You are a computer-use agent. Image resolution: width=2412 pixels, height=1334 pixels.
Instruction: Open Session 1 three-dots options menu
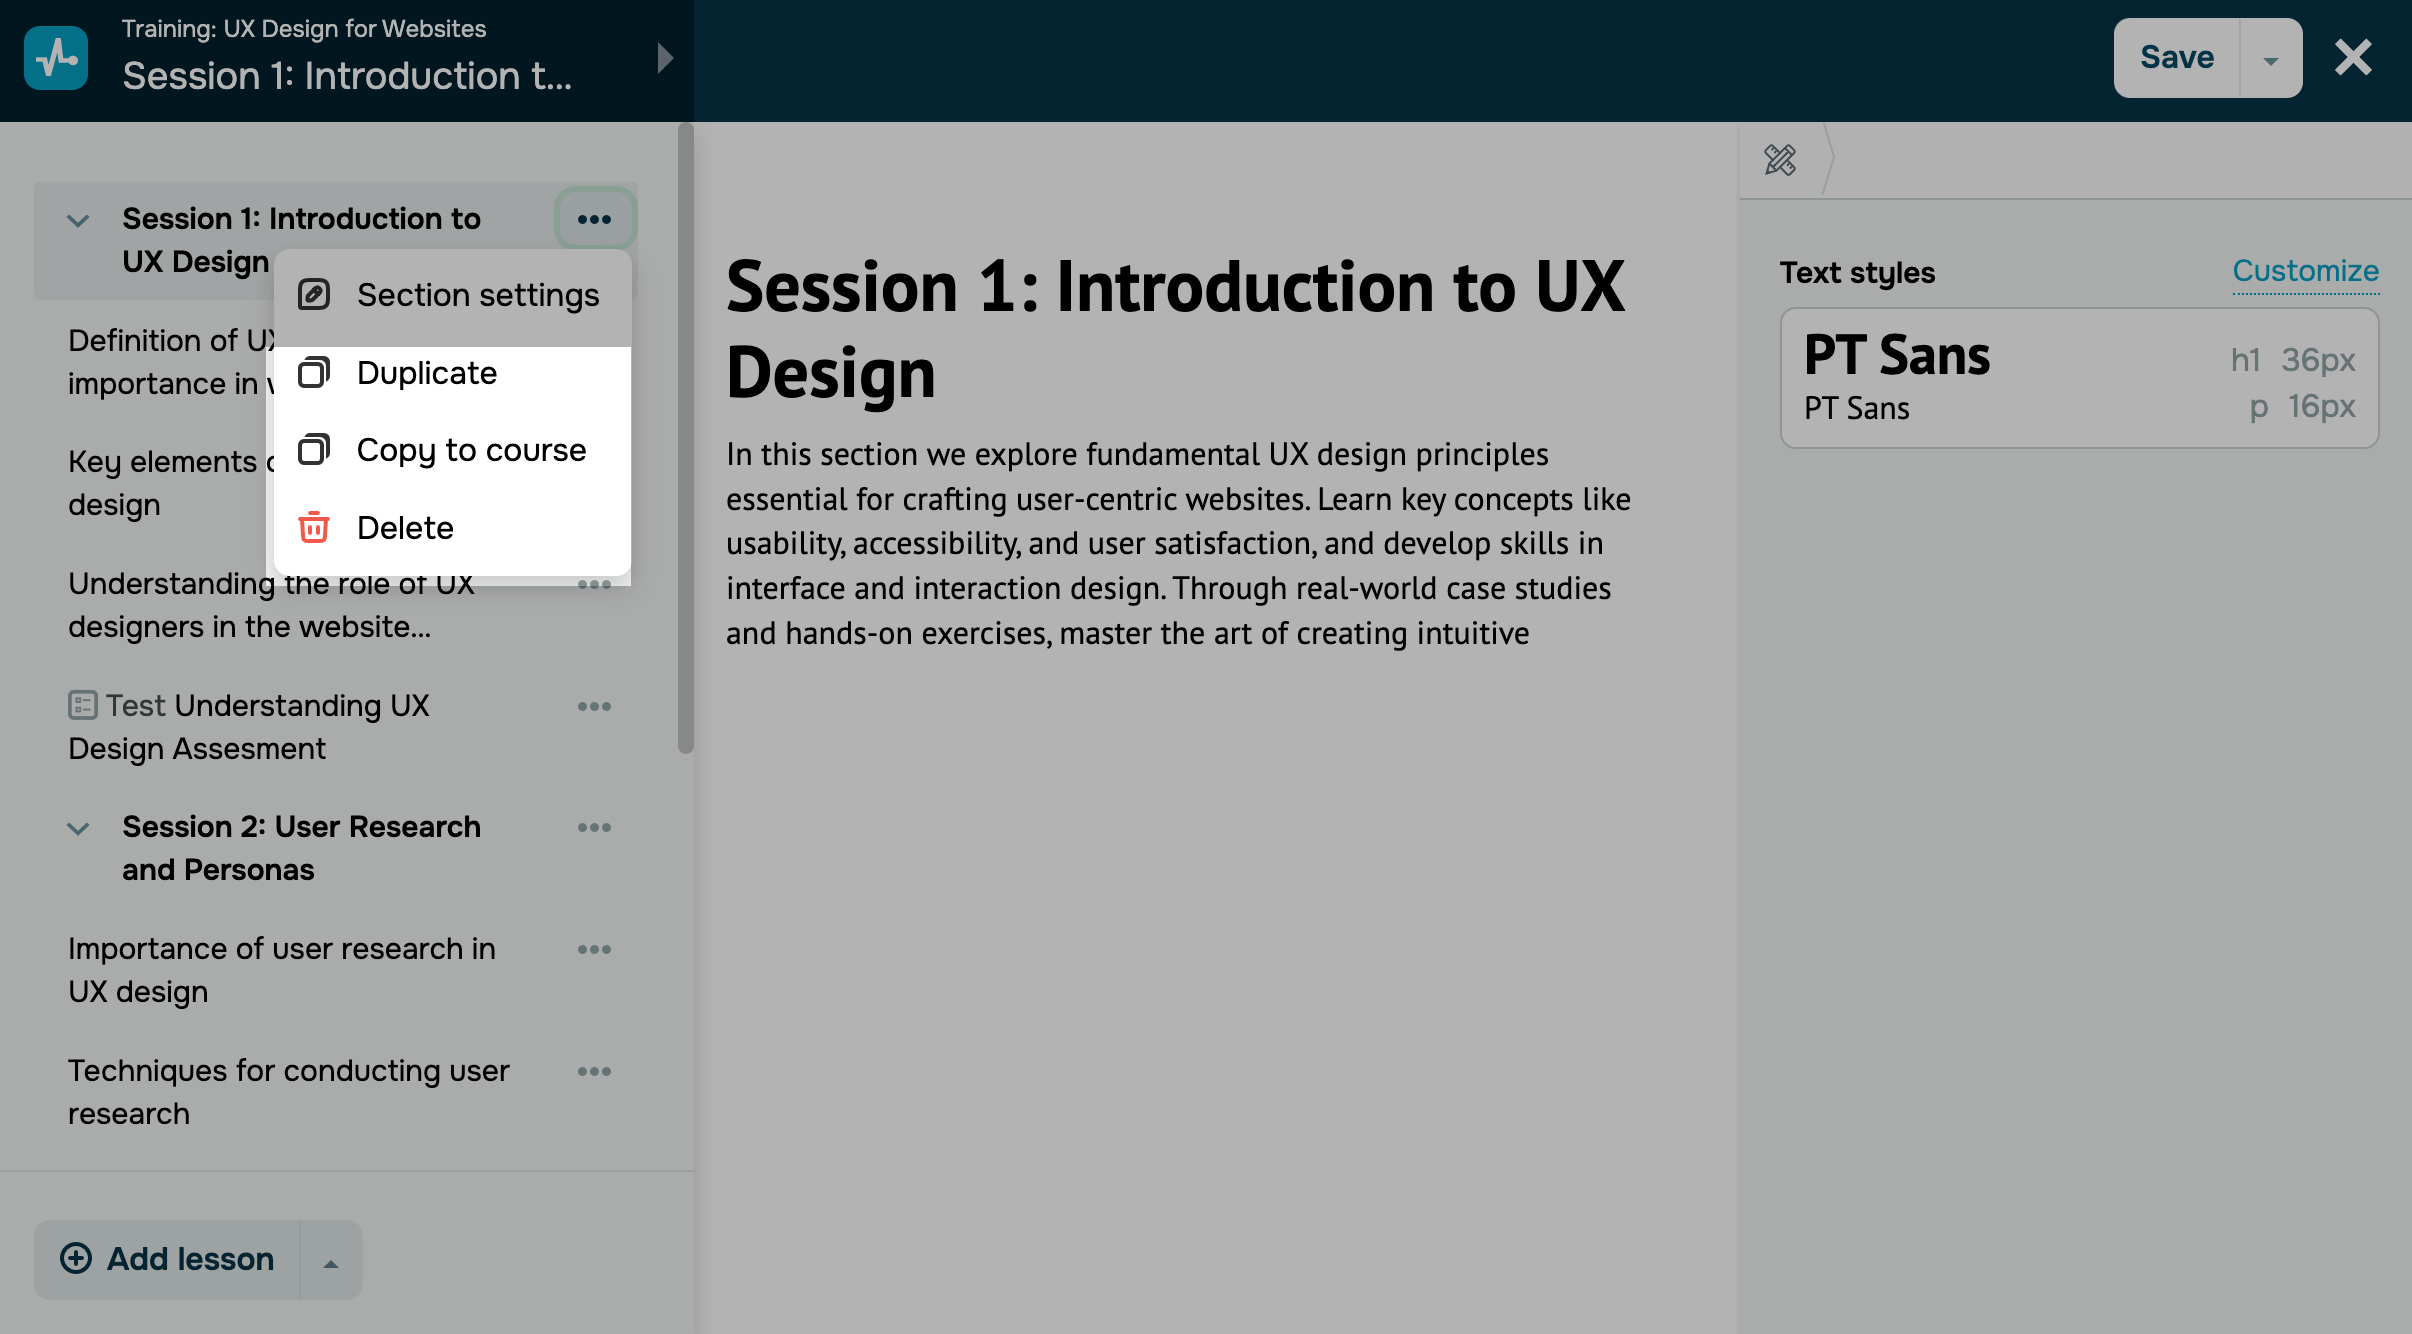click(594, 219)
